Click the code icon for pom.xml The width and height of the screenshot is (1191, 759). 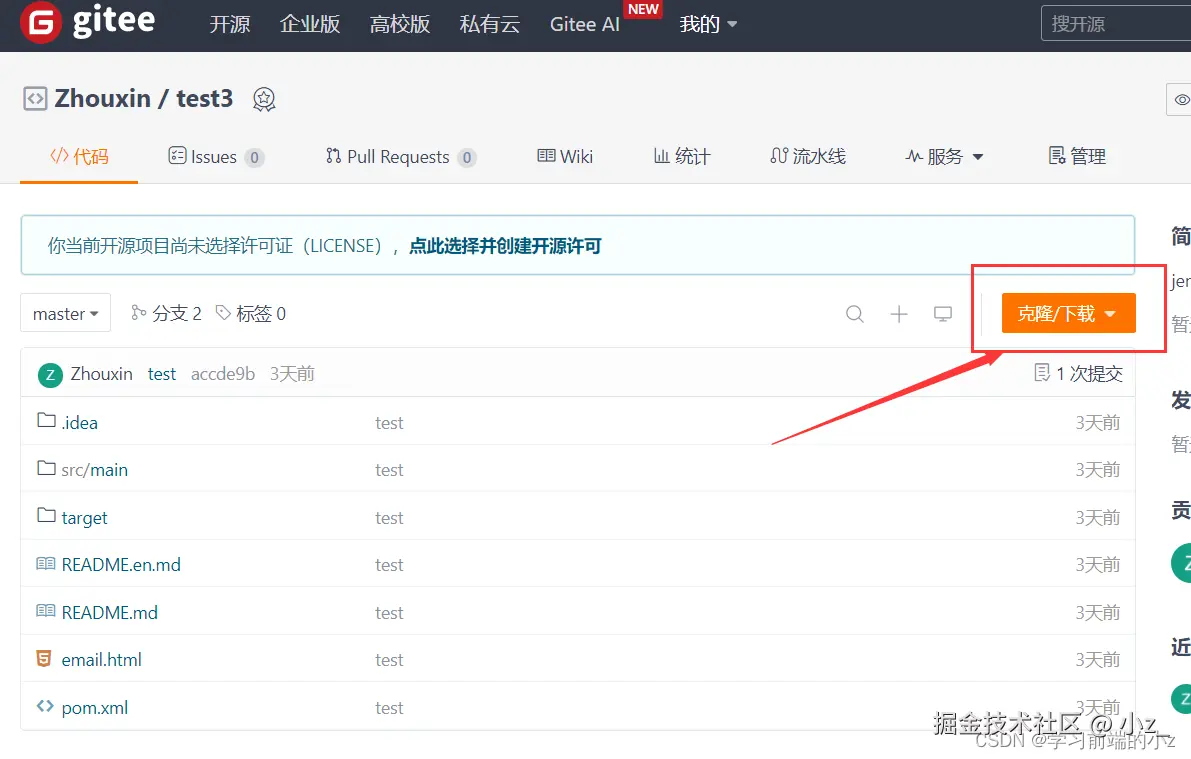tap(45, 706)
